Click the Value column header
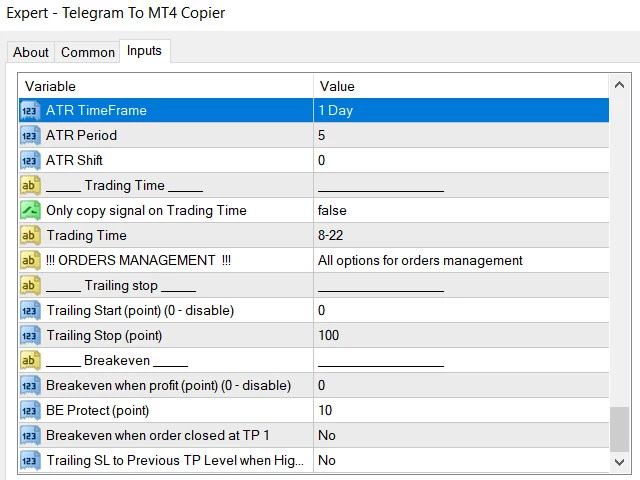The height and width of the screenshot is (480, 640). coord(460,86)
